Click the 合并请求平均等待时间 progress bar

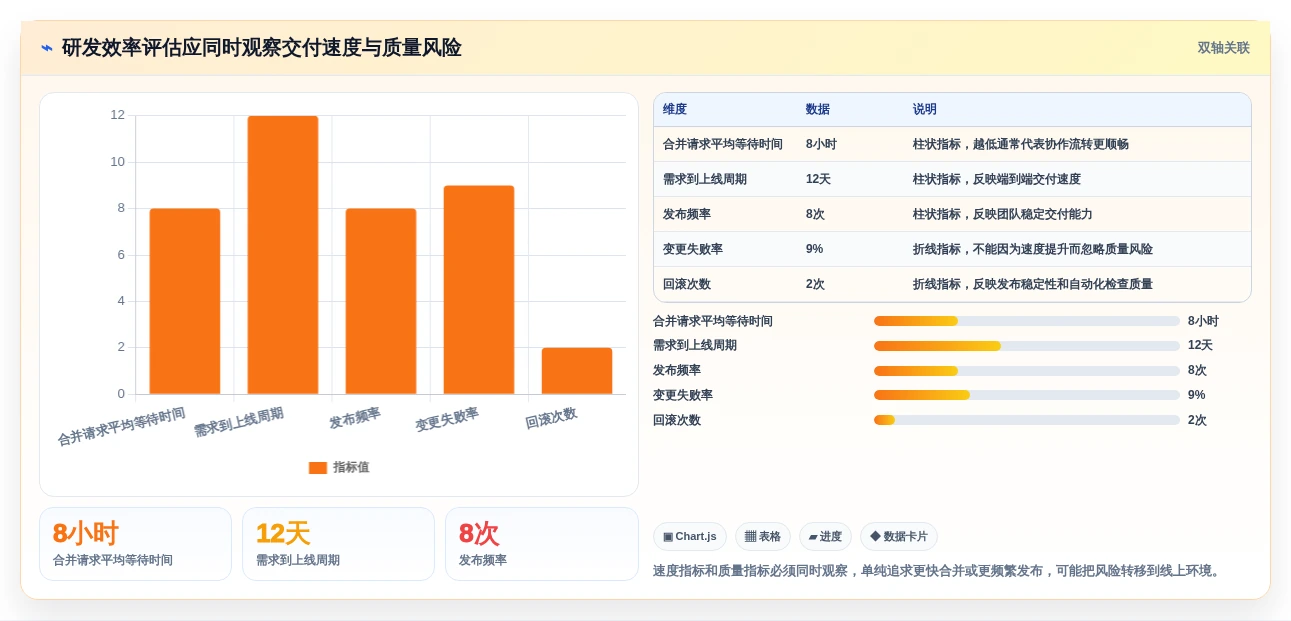pos(1027,321)
